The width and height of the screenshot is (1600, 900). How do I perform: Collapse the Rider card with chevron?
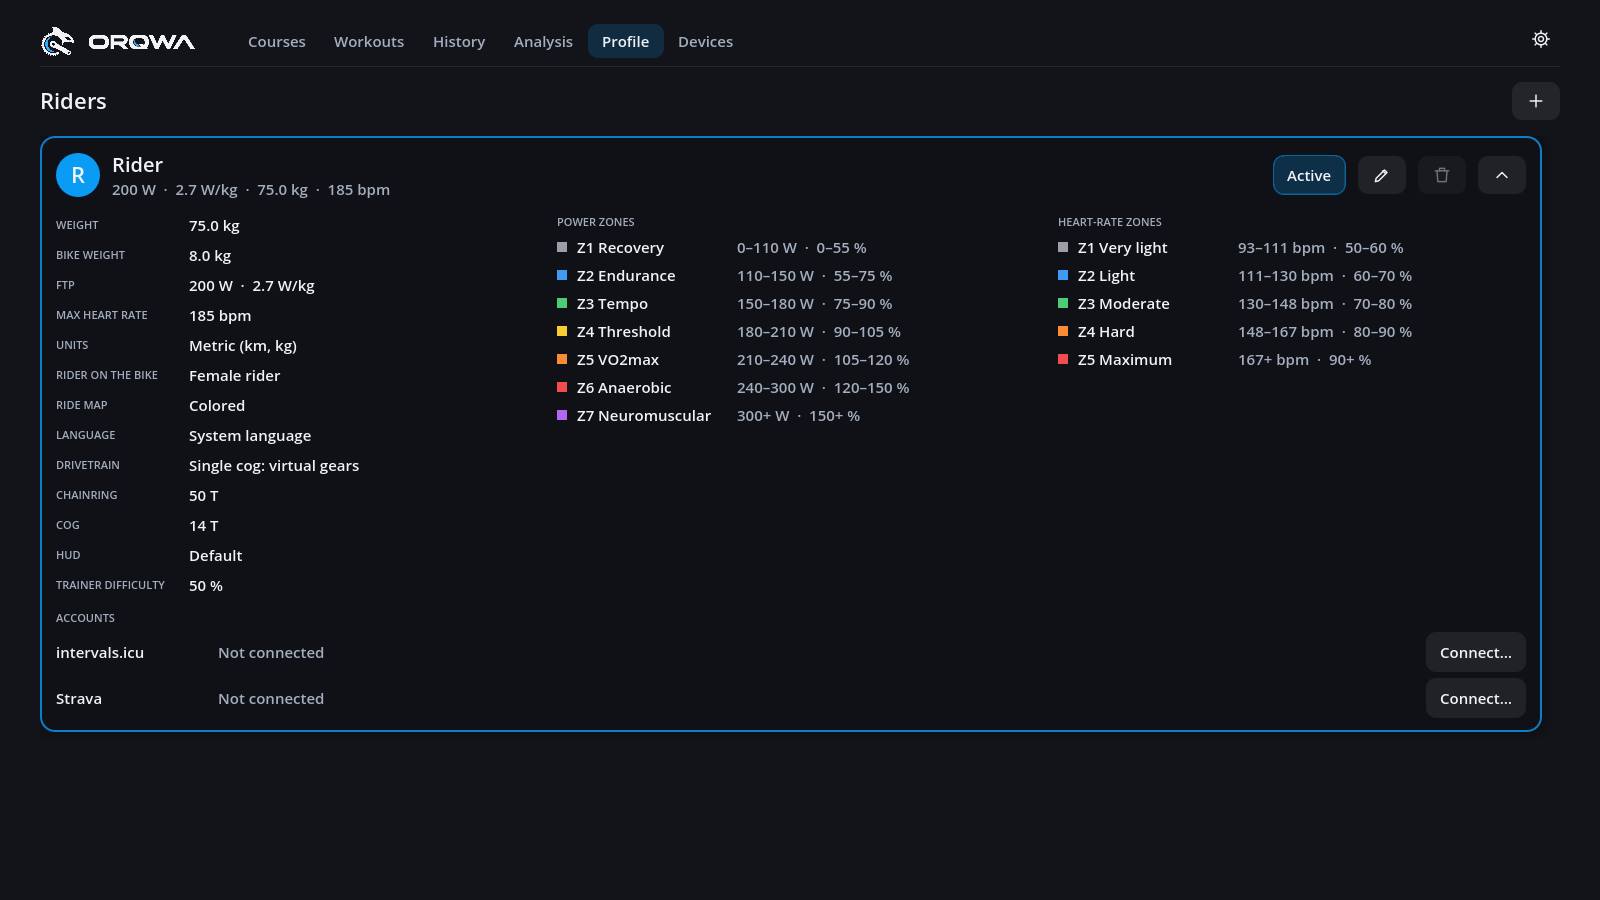click(1502, 175)
